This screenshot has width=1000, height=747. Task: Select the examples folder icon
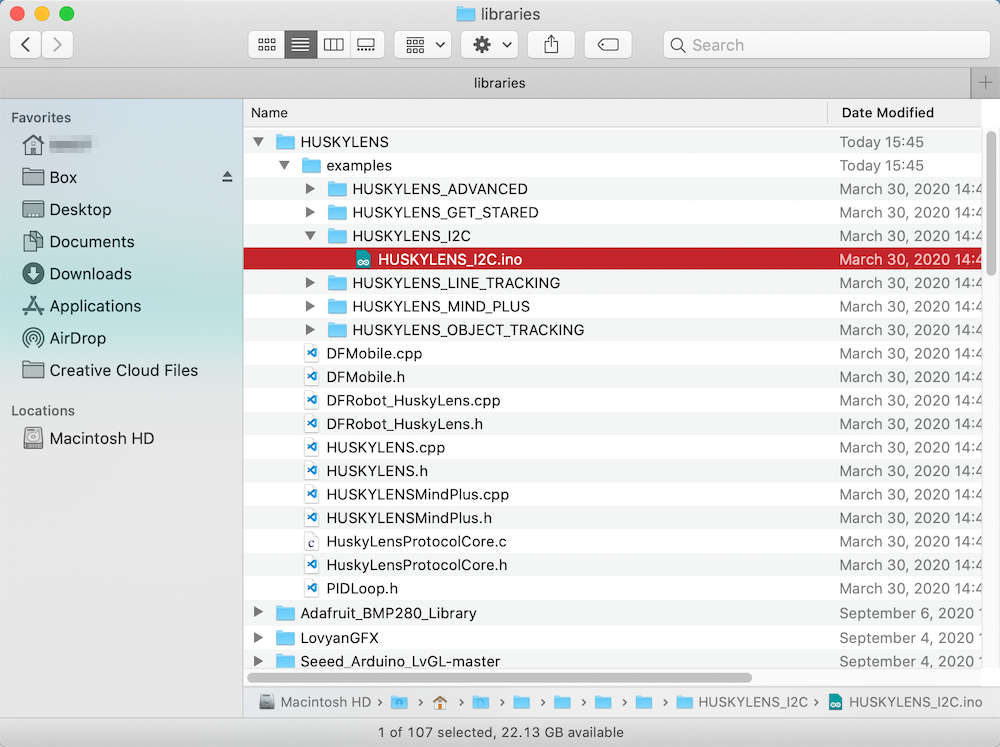click(311, 165)
